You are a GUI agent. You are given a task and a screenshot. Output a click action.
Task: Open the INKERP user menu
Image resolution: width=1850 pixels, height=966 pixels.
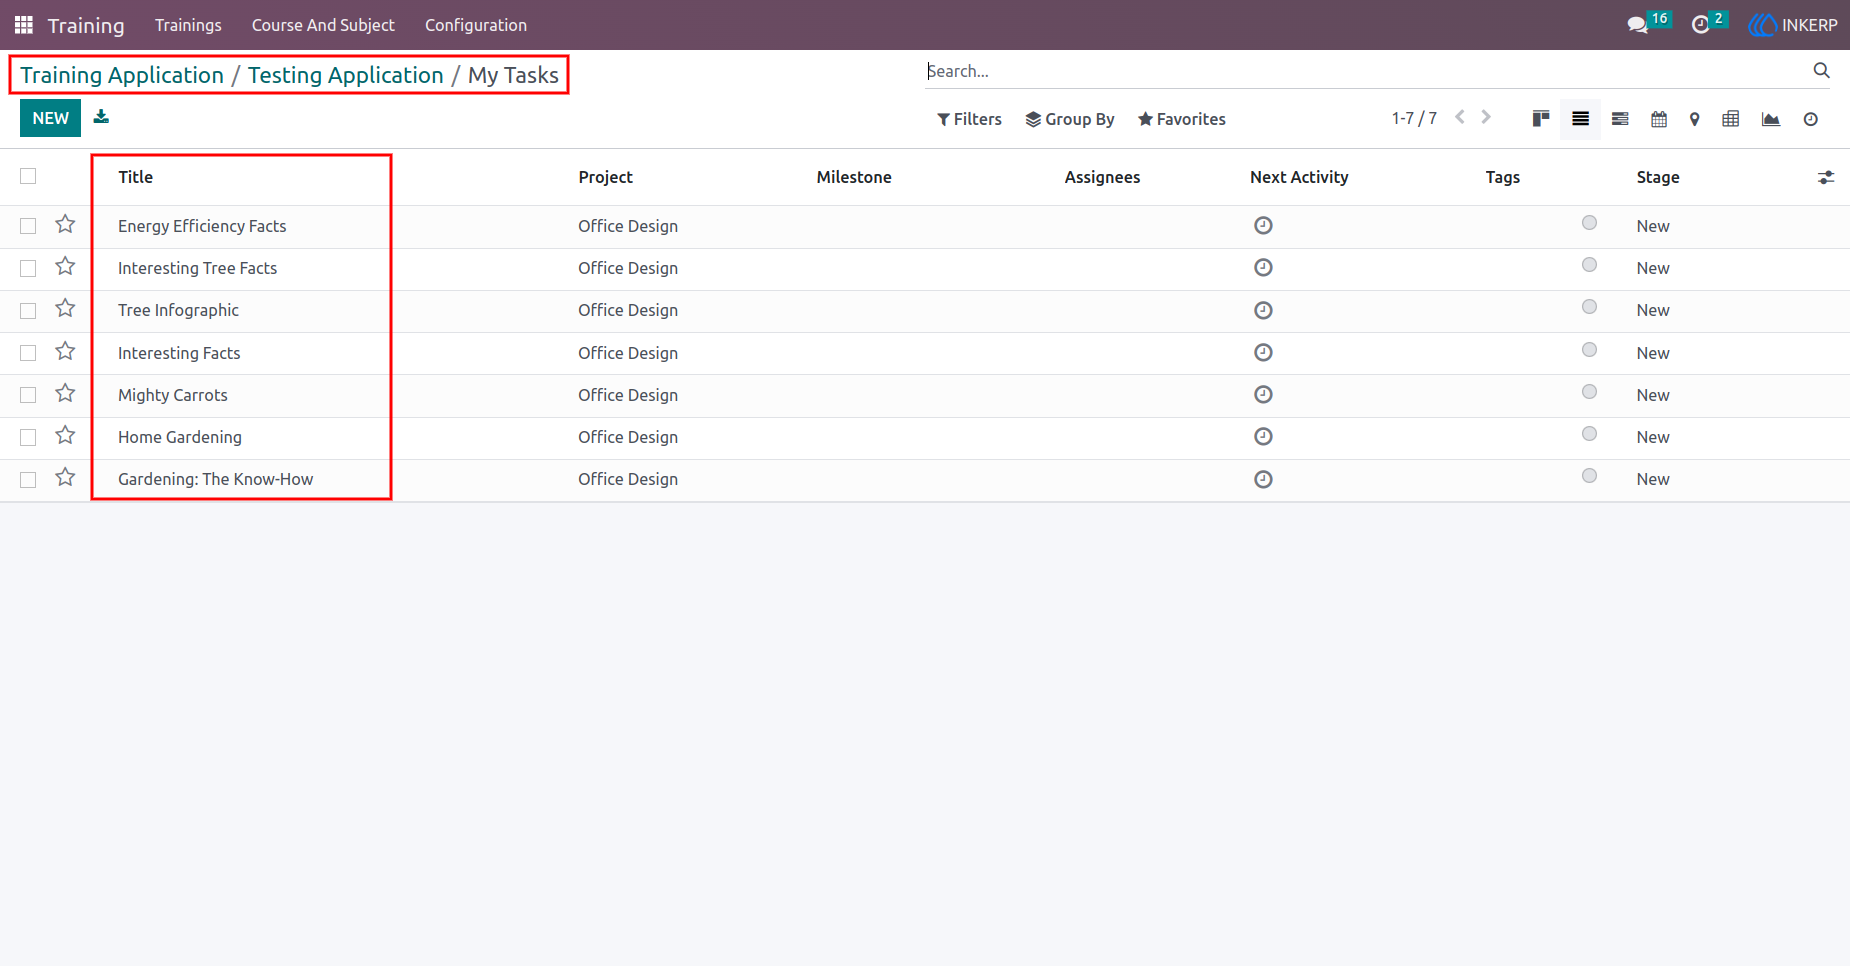[x=1793, y=25]
